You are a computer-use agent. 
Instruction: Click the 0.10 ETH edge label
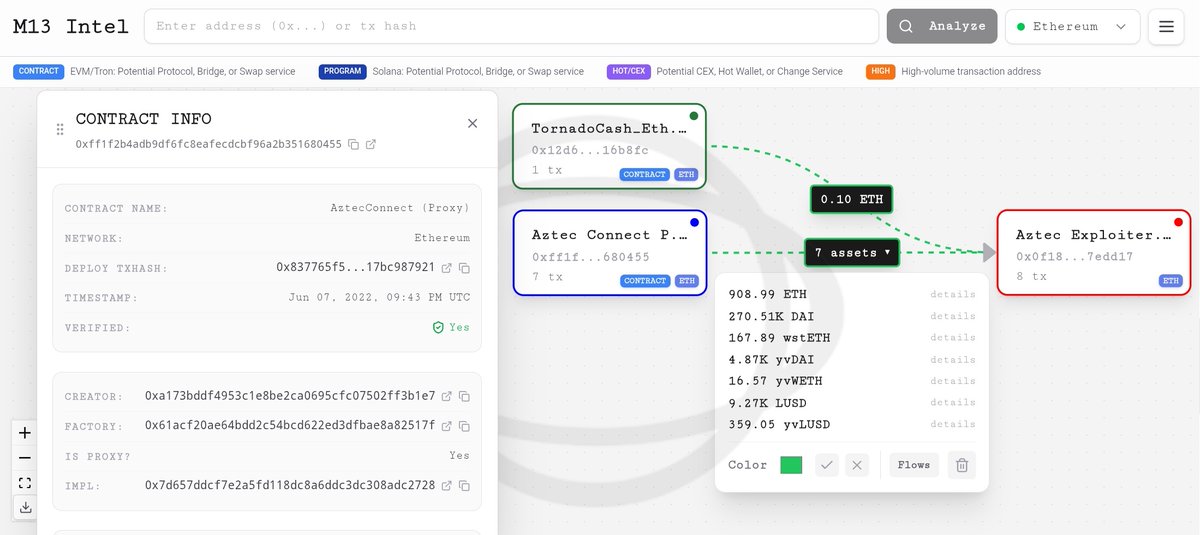pyautogui.click(x=851, y=199)
